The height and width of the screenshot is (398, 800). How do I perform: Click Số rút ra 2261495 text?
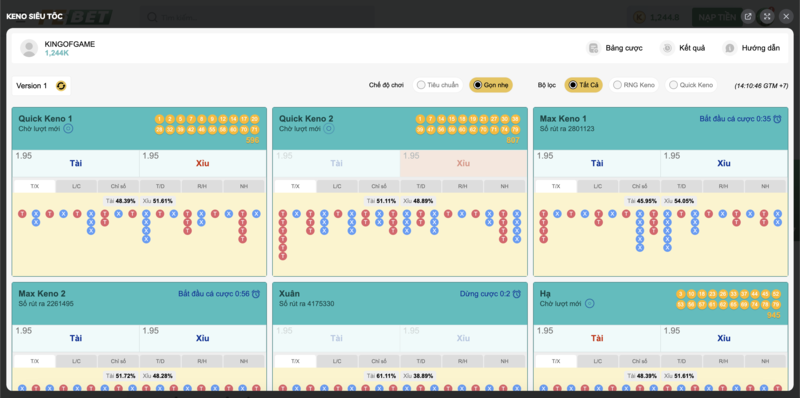(x=46, y=304)
